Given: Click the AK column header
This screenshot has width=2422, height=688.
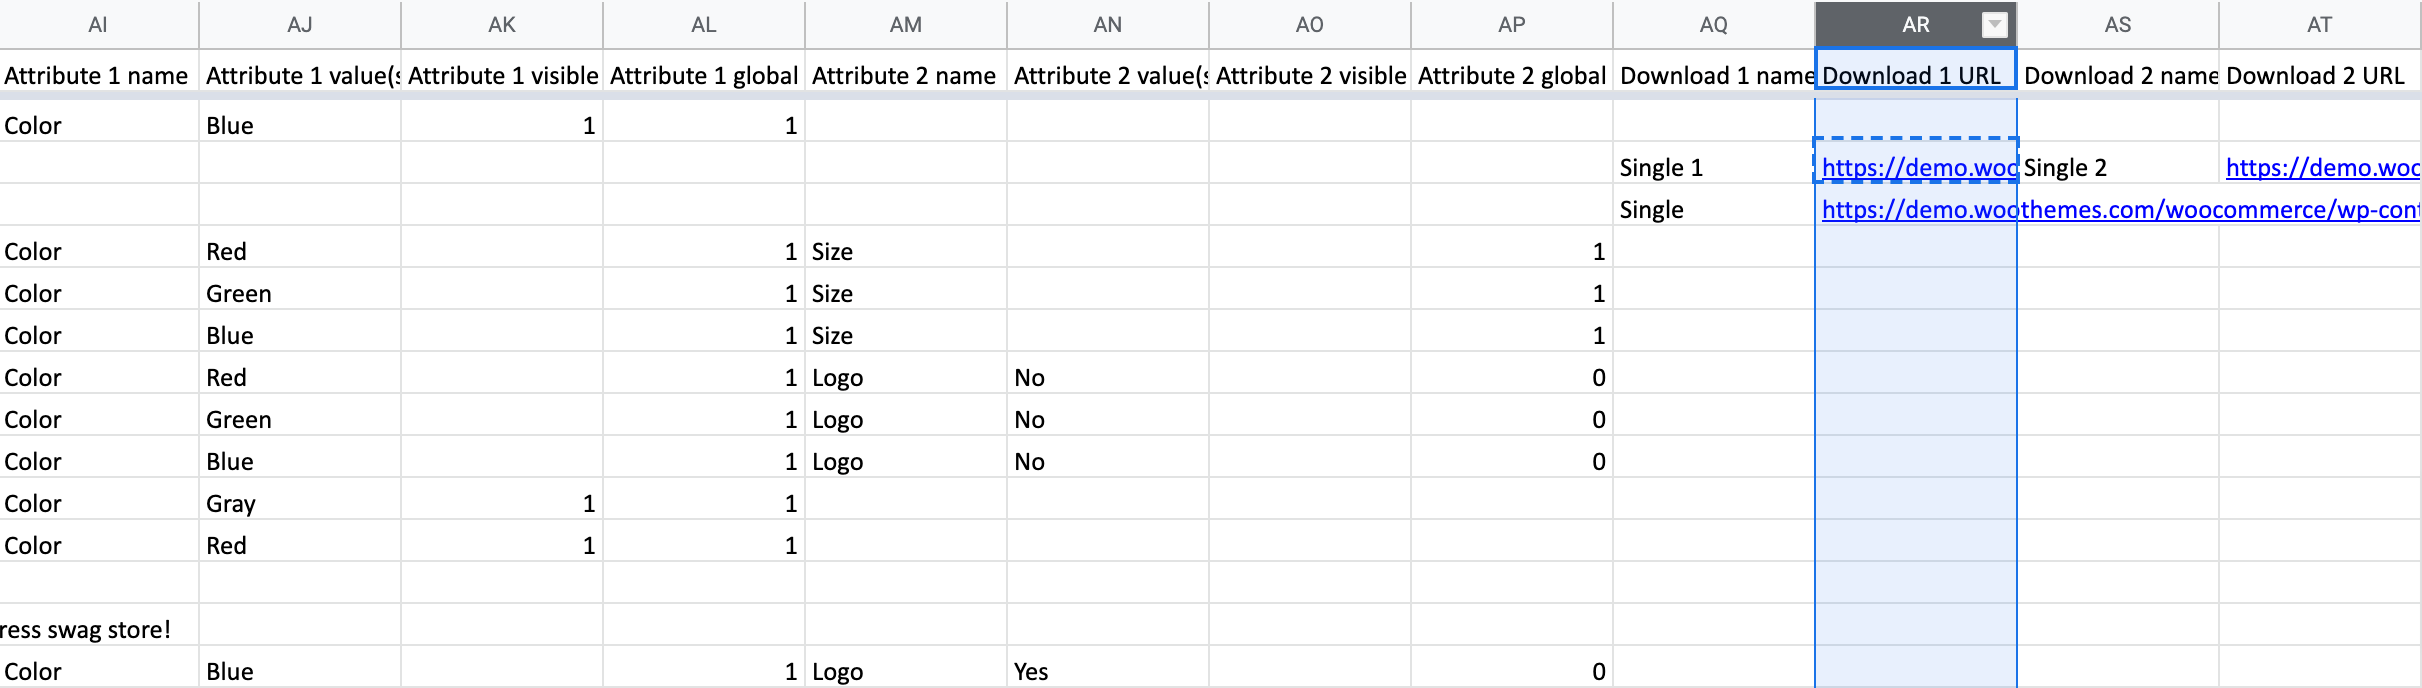Looking at the screenshot, I should point(502,25).
